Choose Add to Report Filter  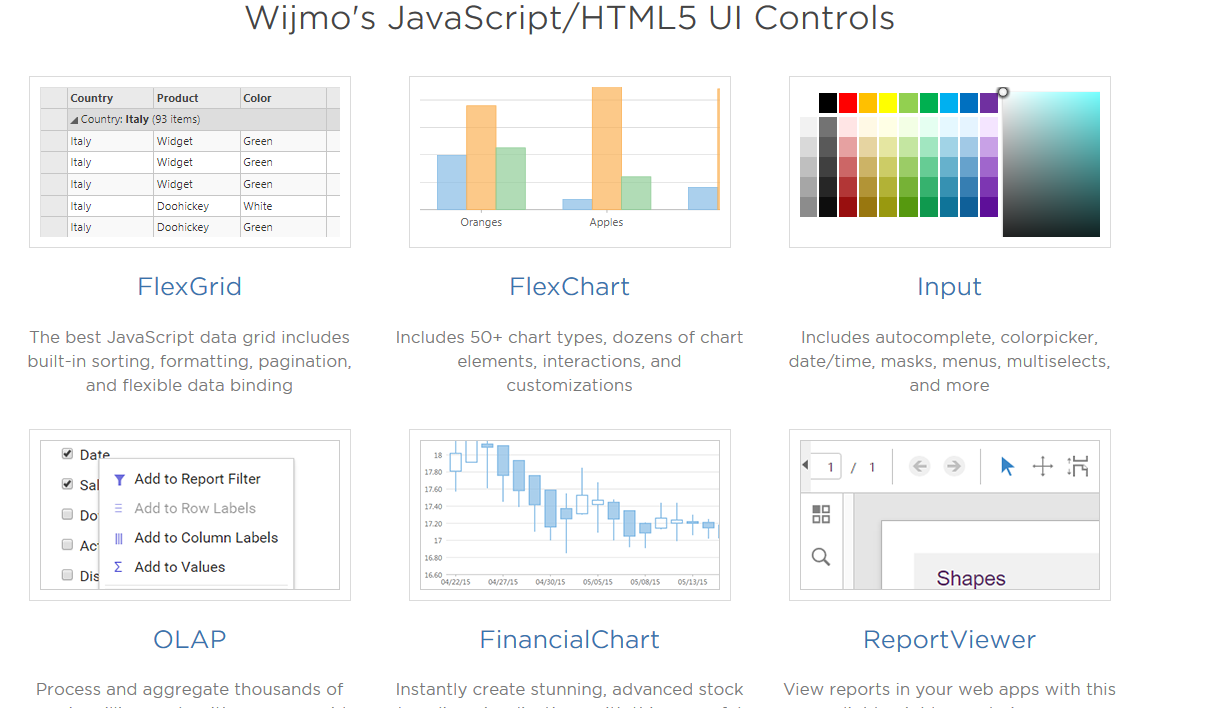pos(196,479)
